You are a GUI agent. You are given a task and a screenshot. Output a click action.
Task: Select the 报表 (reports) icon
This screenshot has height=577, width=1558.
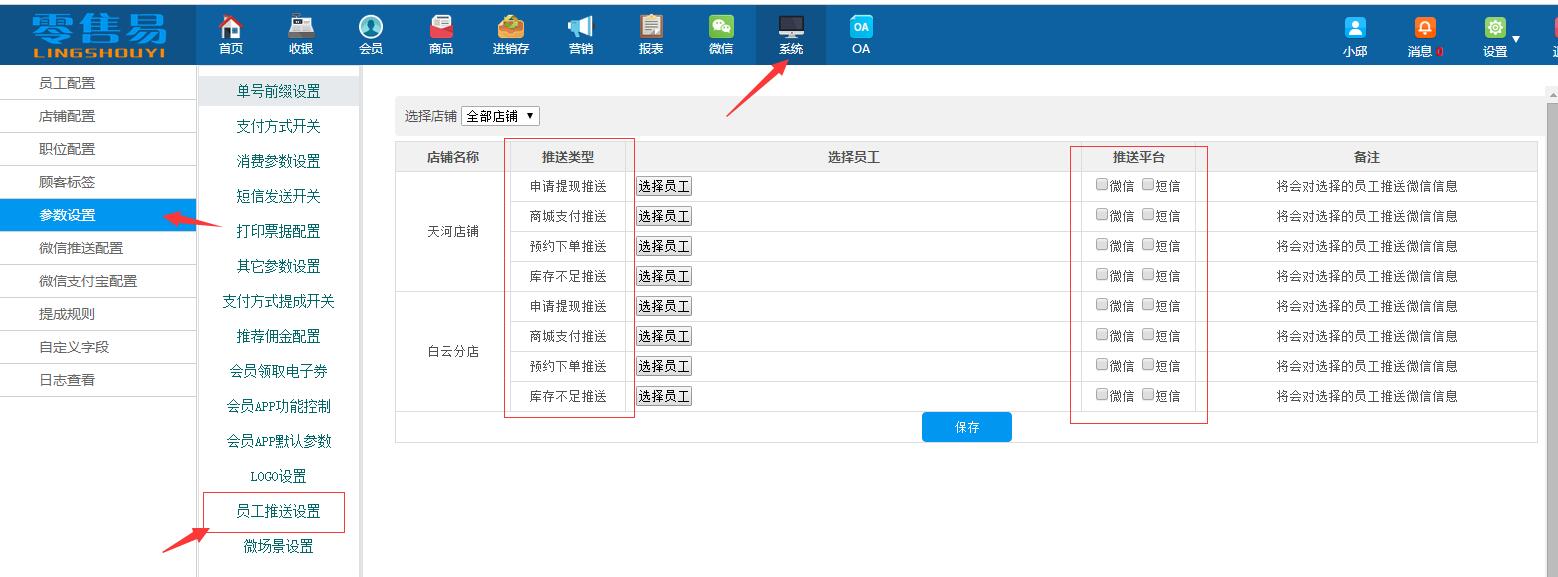[x=649, y=33]
